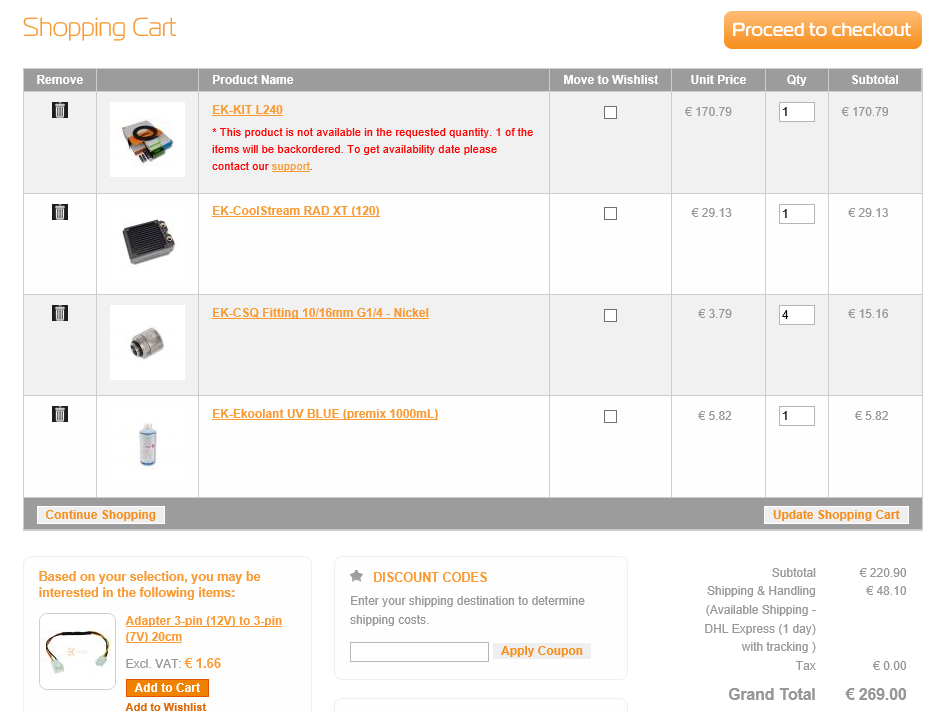Screen dimensions: 932x712
Task: Click trash icon for EK-CSQ Fitting
Action: 60,313
